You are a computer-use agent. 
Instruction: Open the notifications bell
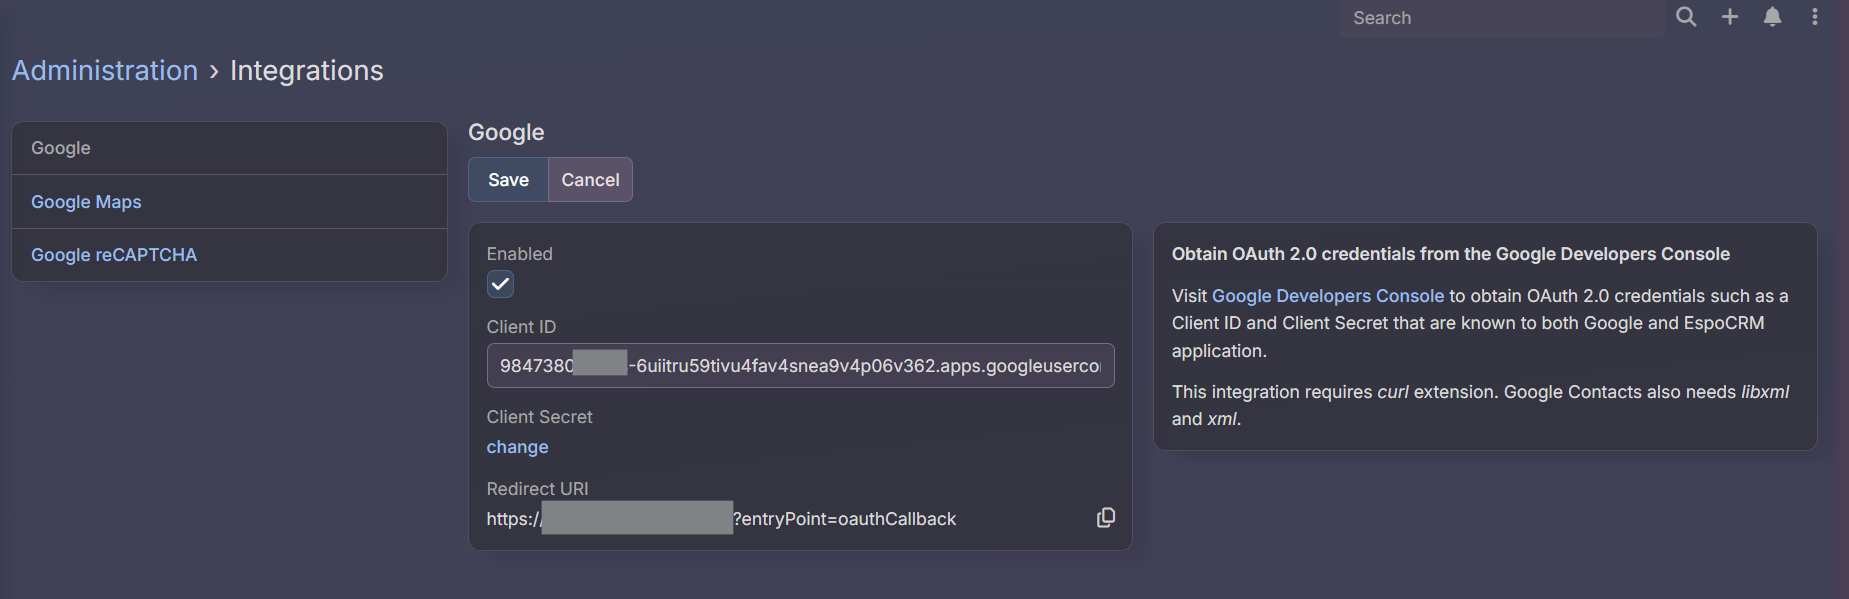pyautogui.click(x=1772, y=17)
